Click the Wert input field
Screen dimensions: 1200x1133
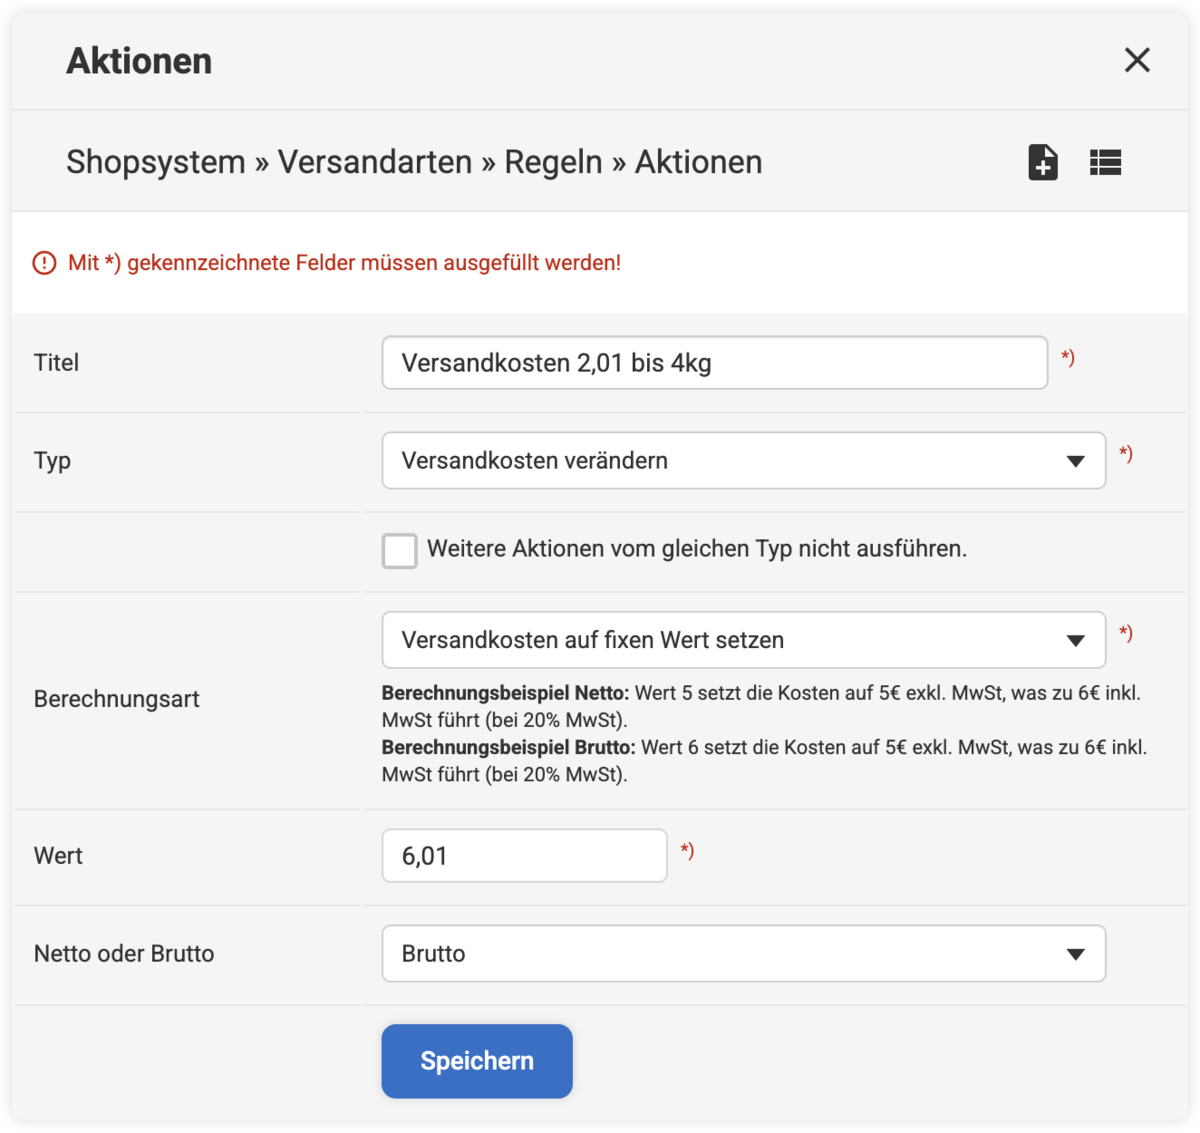(524, 856)
